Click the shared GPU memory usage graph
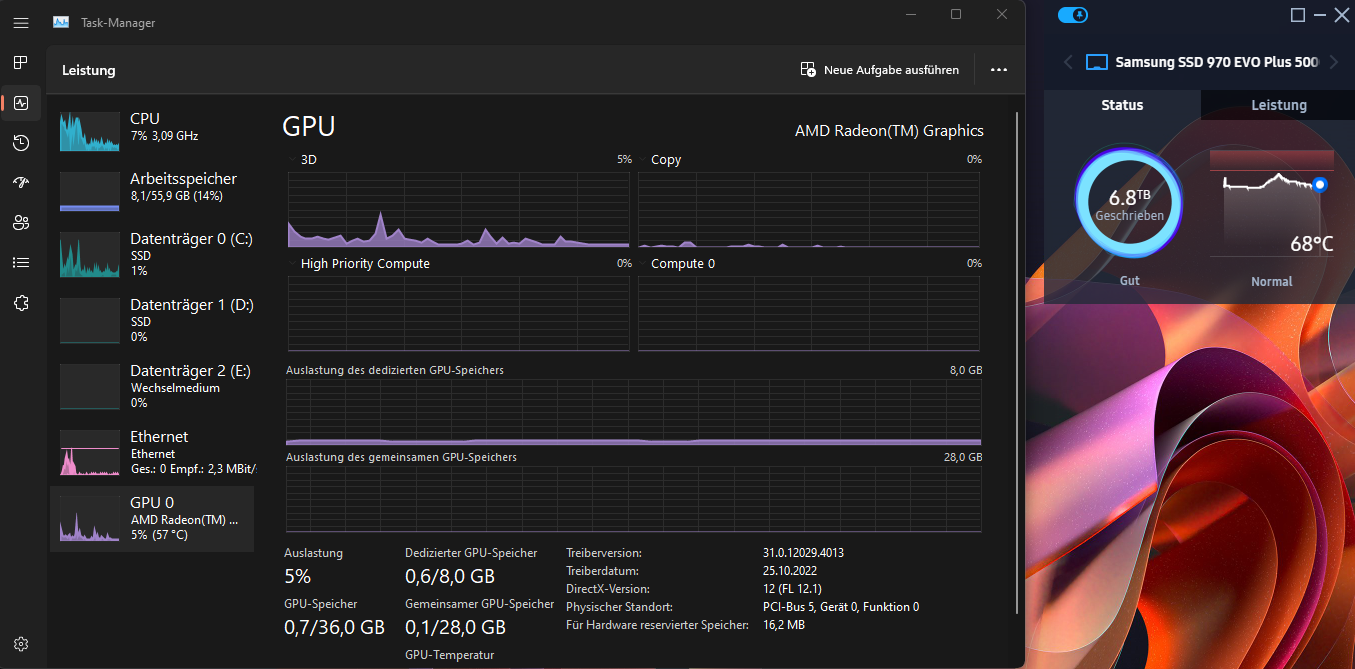1355x669 pixels. click(x=634, y=499)
